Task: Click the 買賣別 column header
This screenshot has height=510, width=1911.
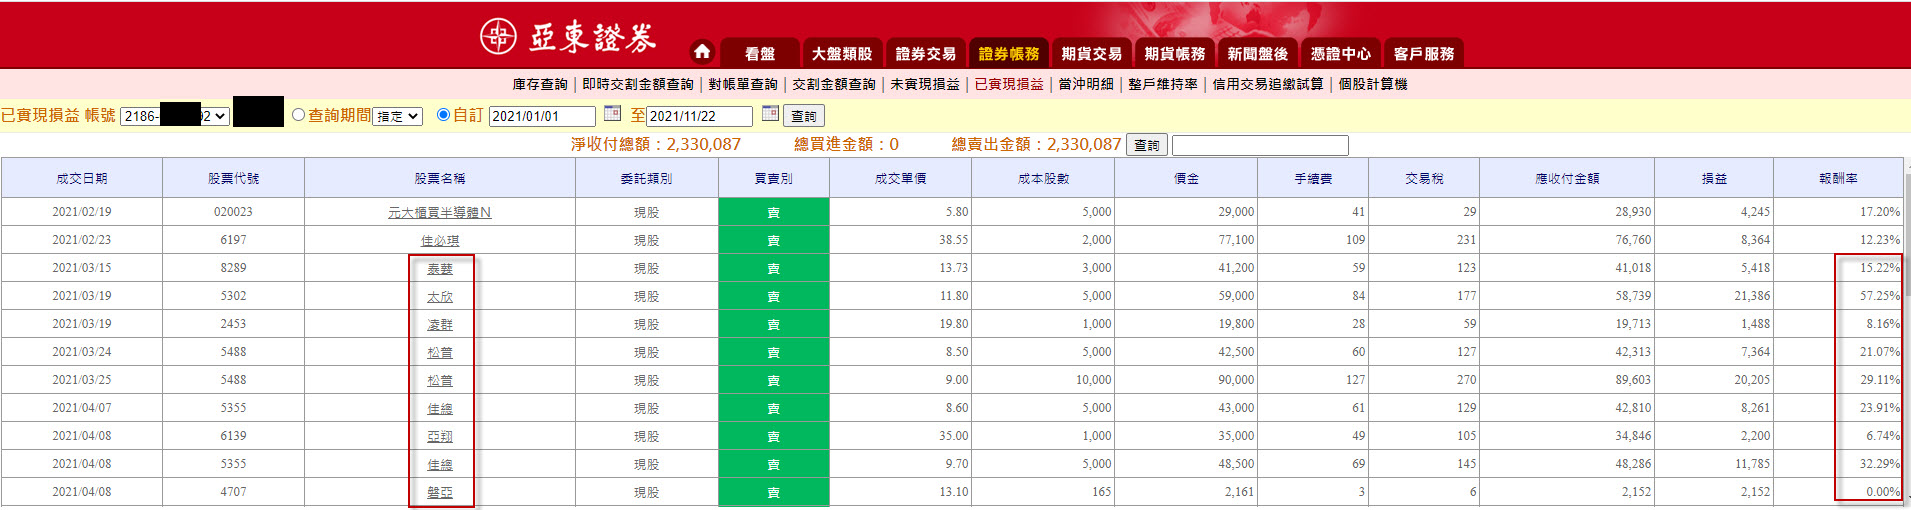Action: coord(774,178)
